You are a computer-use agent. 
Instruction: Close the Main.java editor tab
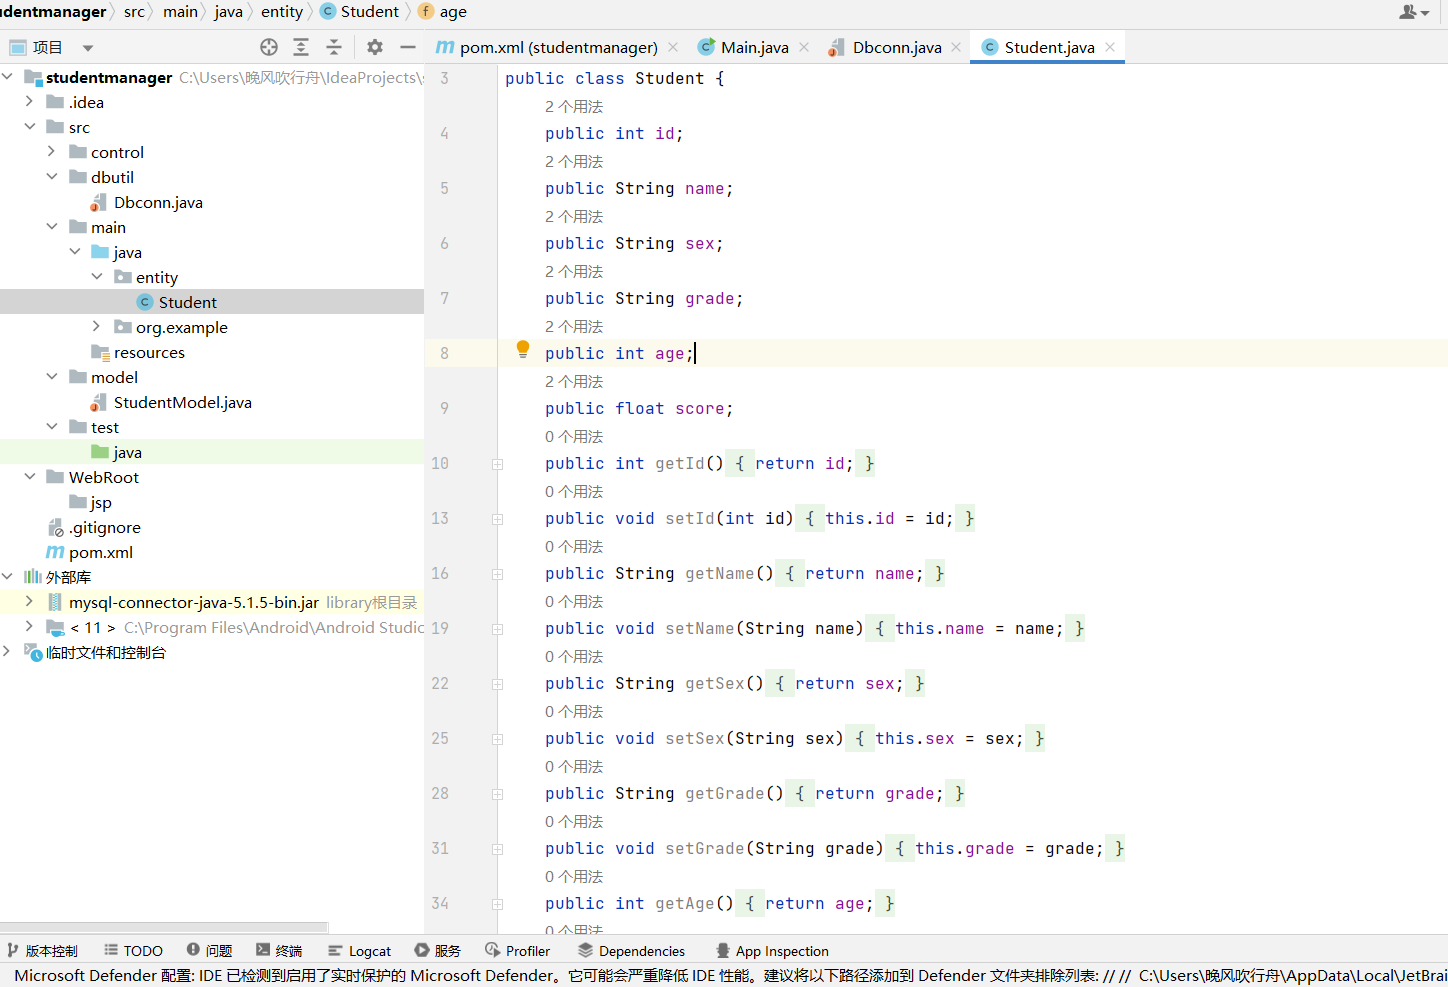coord(804,47)
